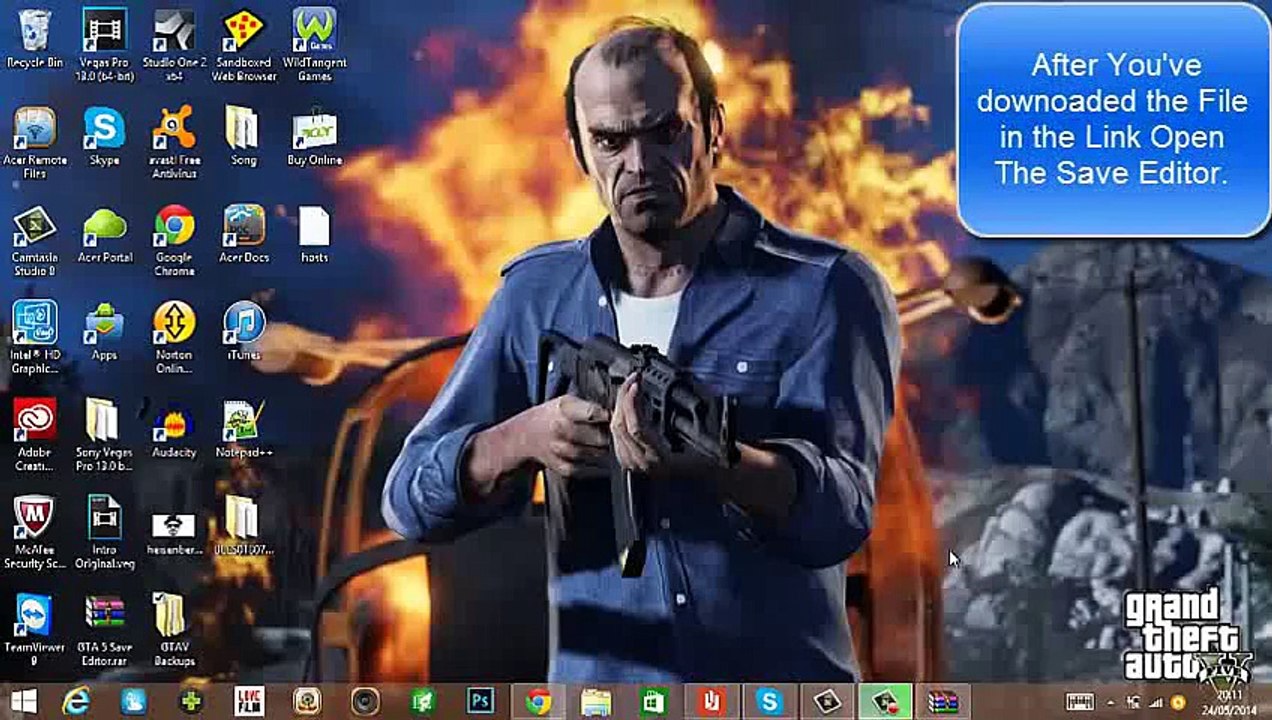Launch iTunes from the desktop
1272x720 pixels.
click(244, 332)
